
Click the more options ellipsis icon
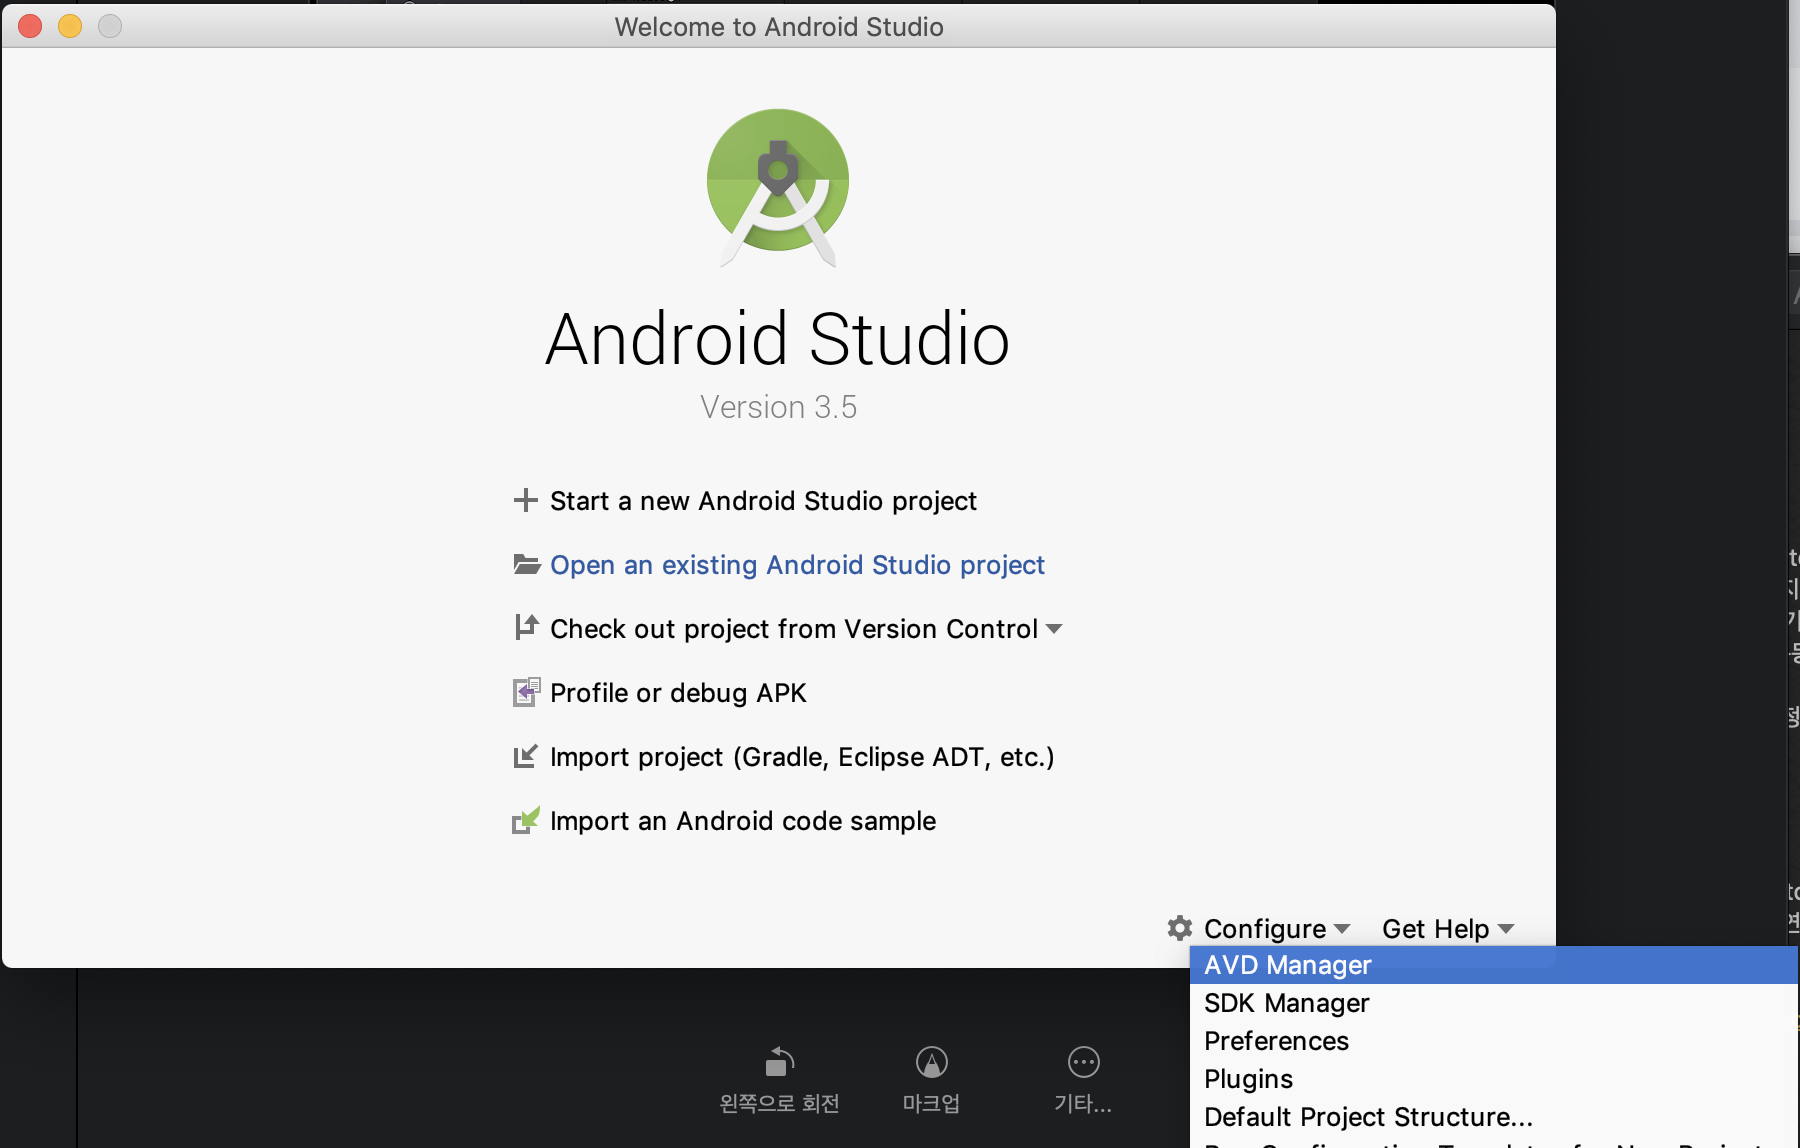1083,1062
